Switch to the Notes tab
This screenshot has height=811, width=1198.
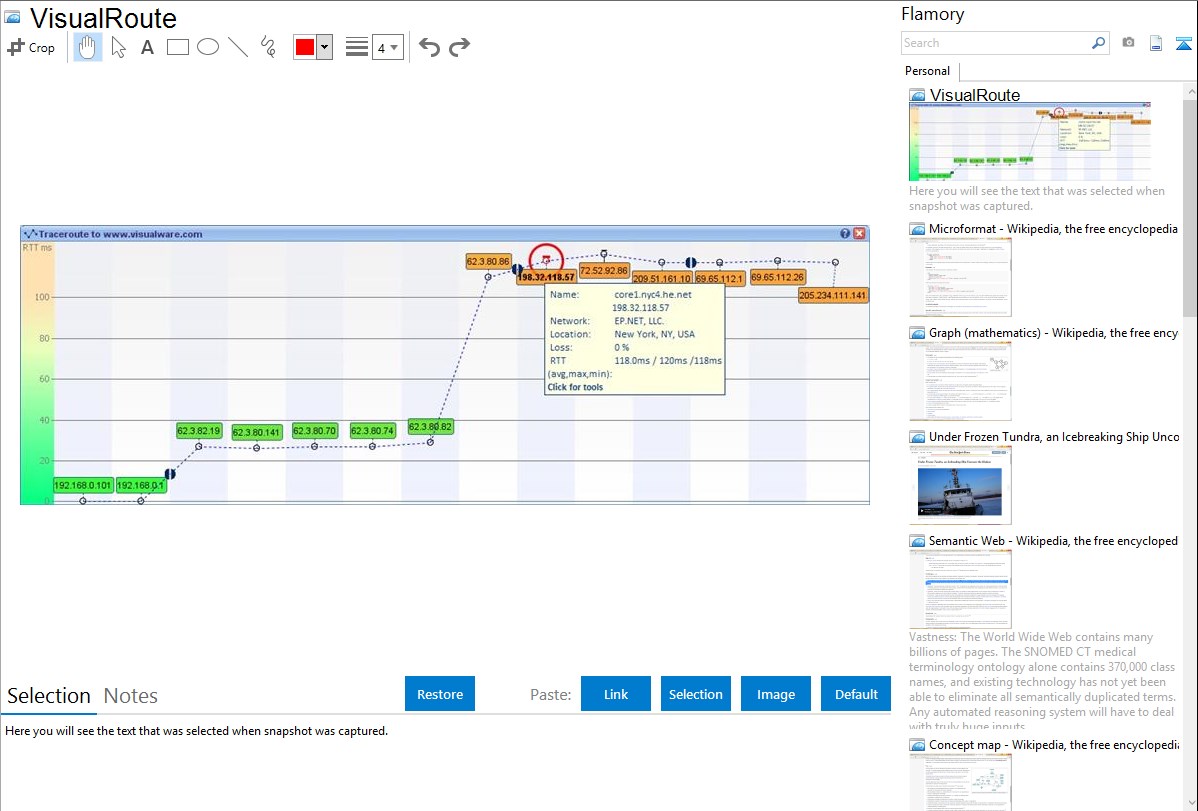131,696
